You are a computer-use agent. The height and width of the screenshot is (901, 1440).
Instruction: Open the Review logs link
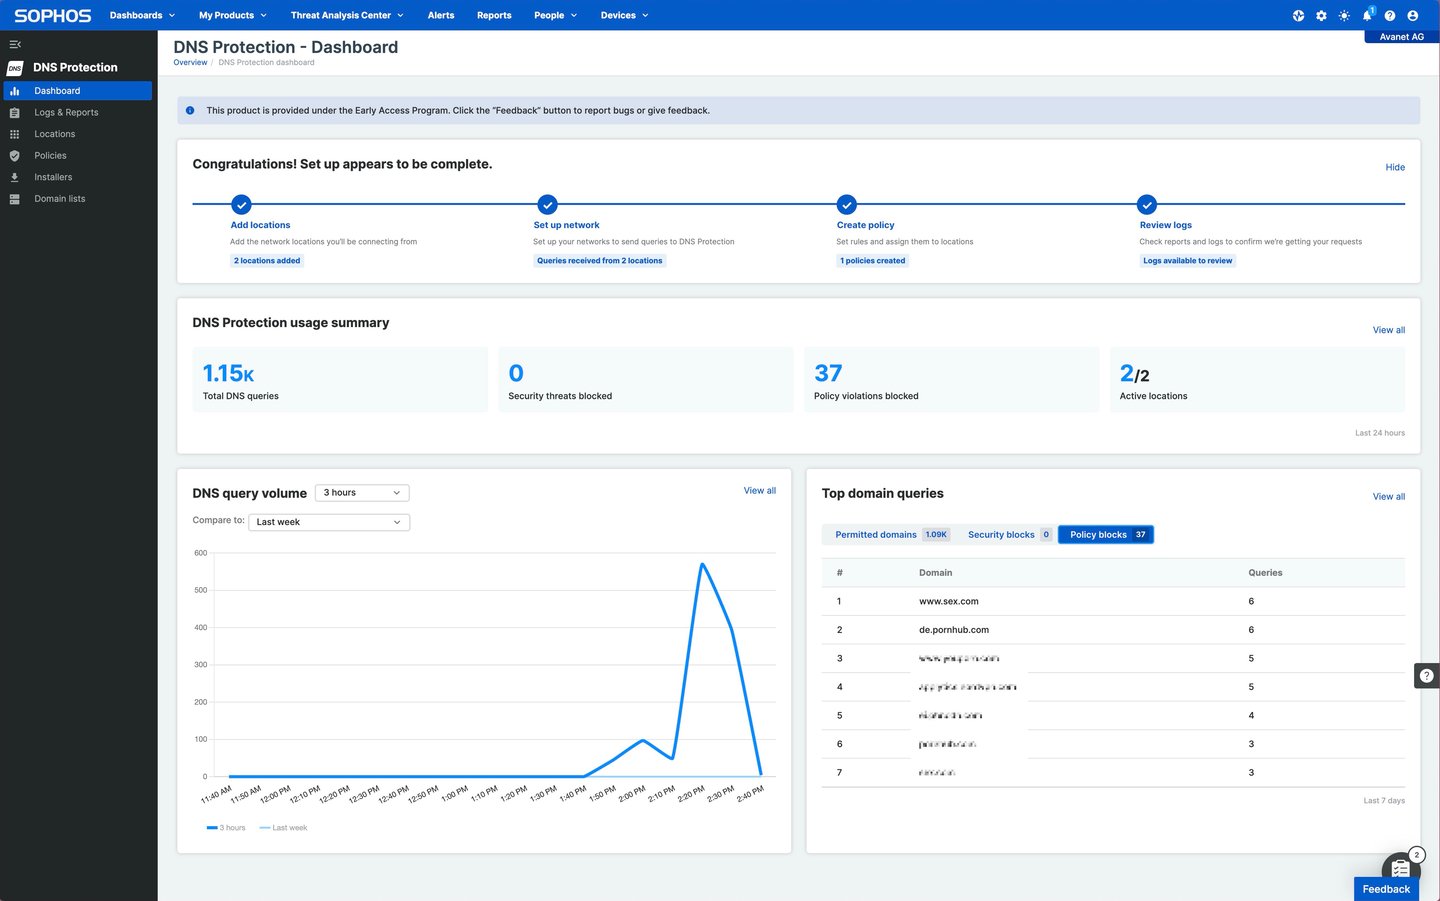click(x=1166, y=225)
